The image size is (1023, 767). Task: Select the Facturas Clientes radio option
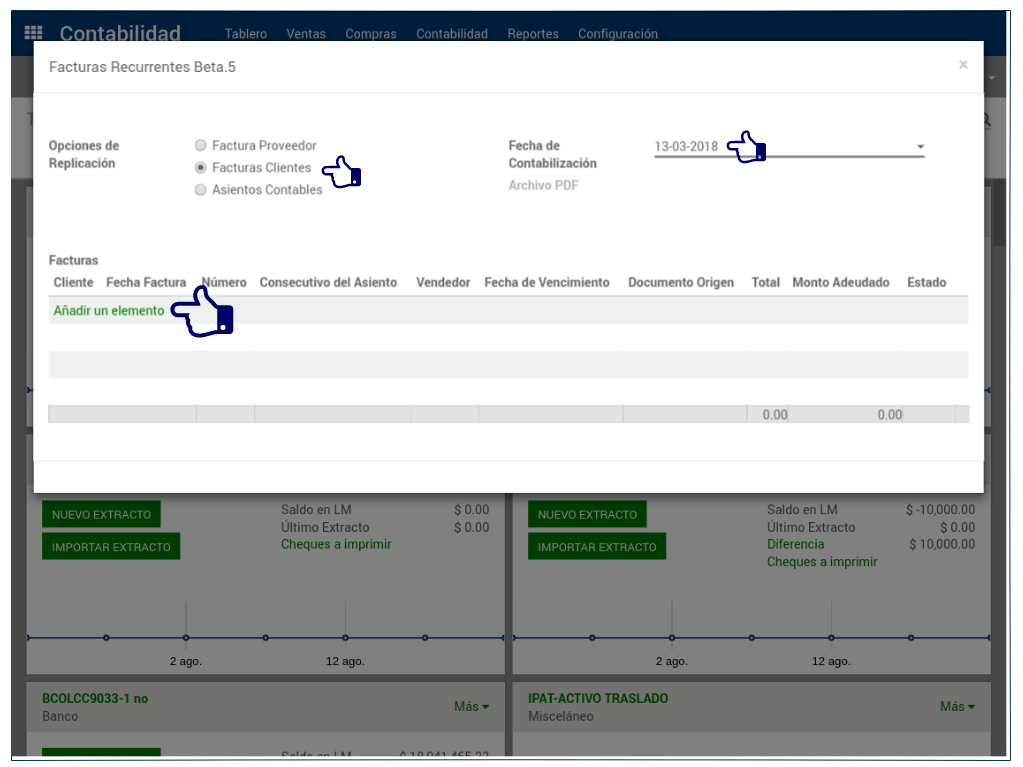[201, 168]
